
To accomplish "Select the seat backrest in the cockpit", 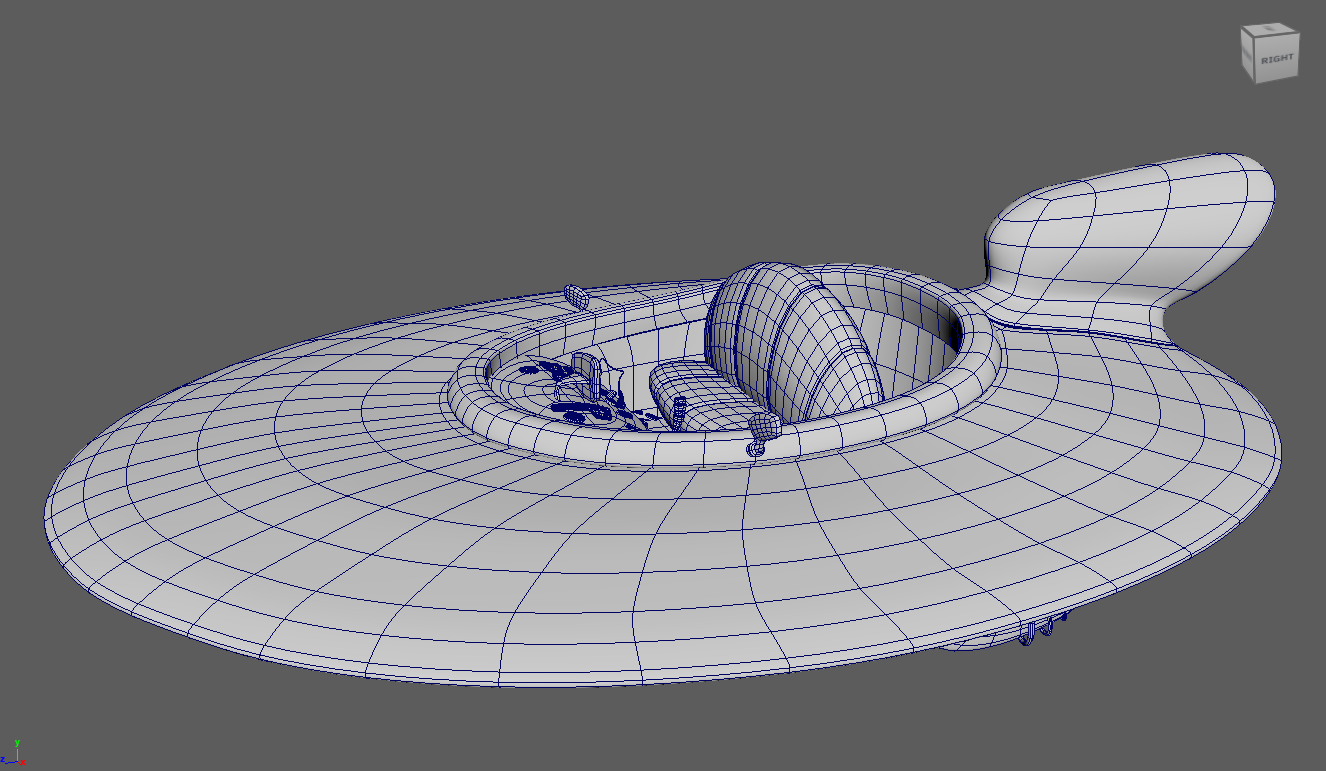I will point(792,340).
